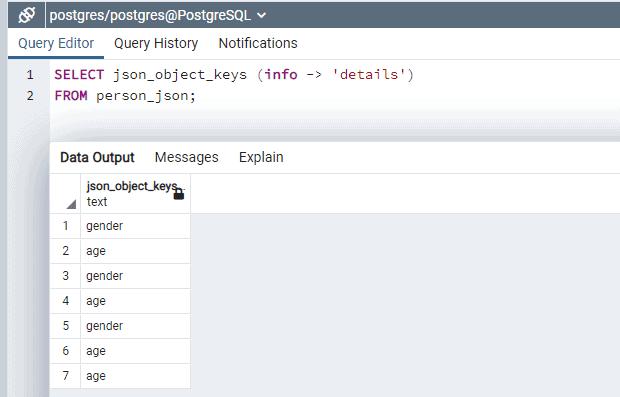Click the database connection status icon

(26, 15)
